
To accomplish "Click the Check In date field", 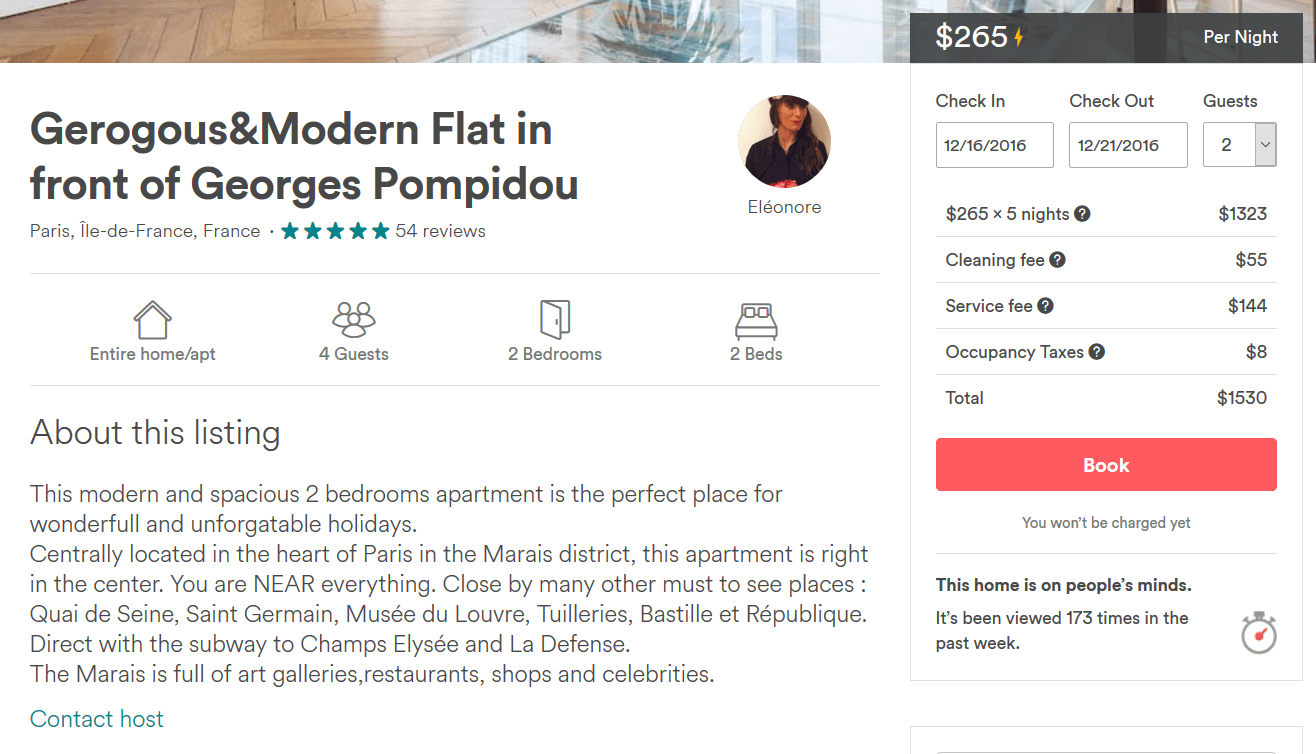I will point(994,145).
